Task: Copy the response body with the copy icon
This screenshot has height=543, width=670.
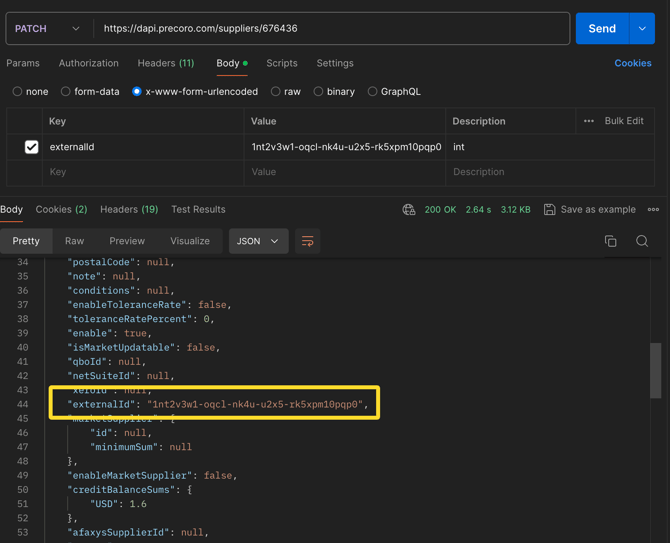Action: (x=610, y=241)
